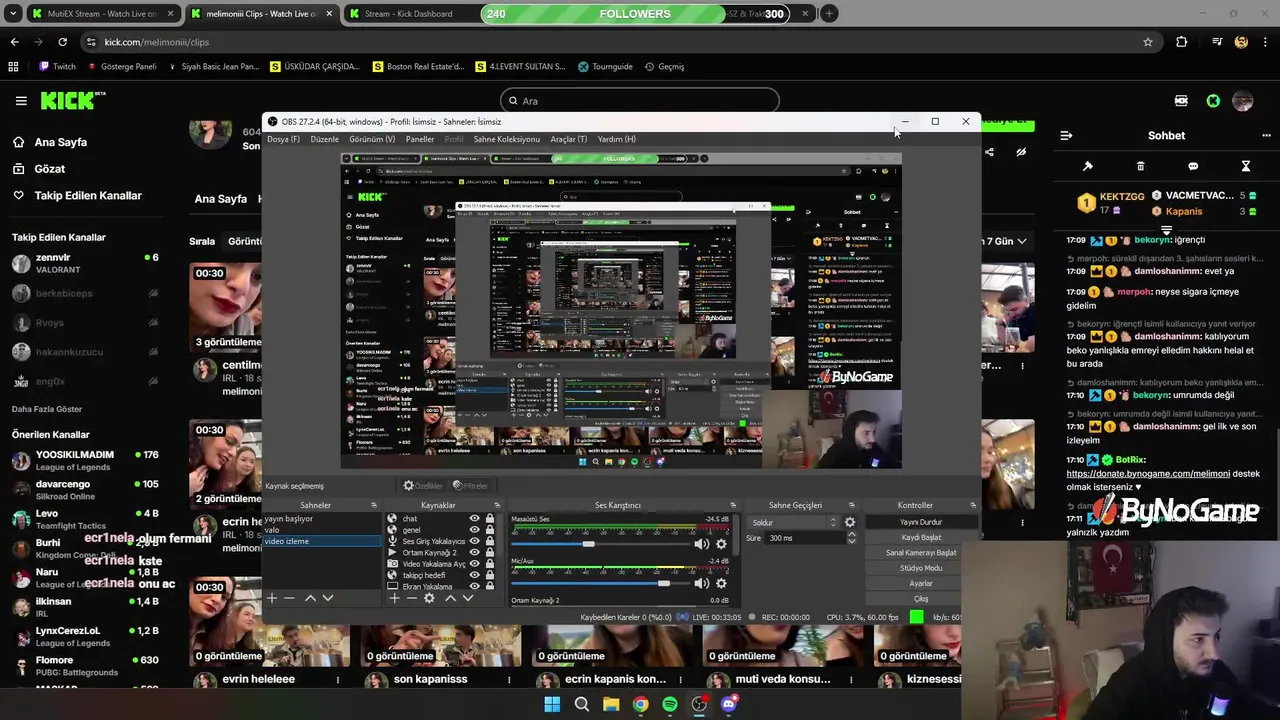The height and width of the screenshot is (720, 1280).
Task: Increase the Süre duration stepper
Action: 851,534
